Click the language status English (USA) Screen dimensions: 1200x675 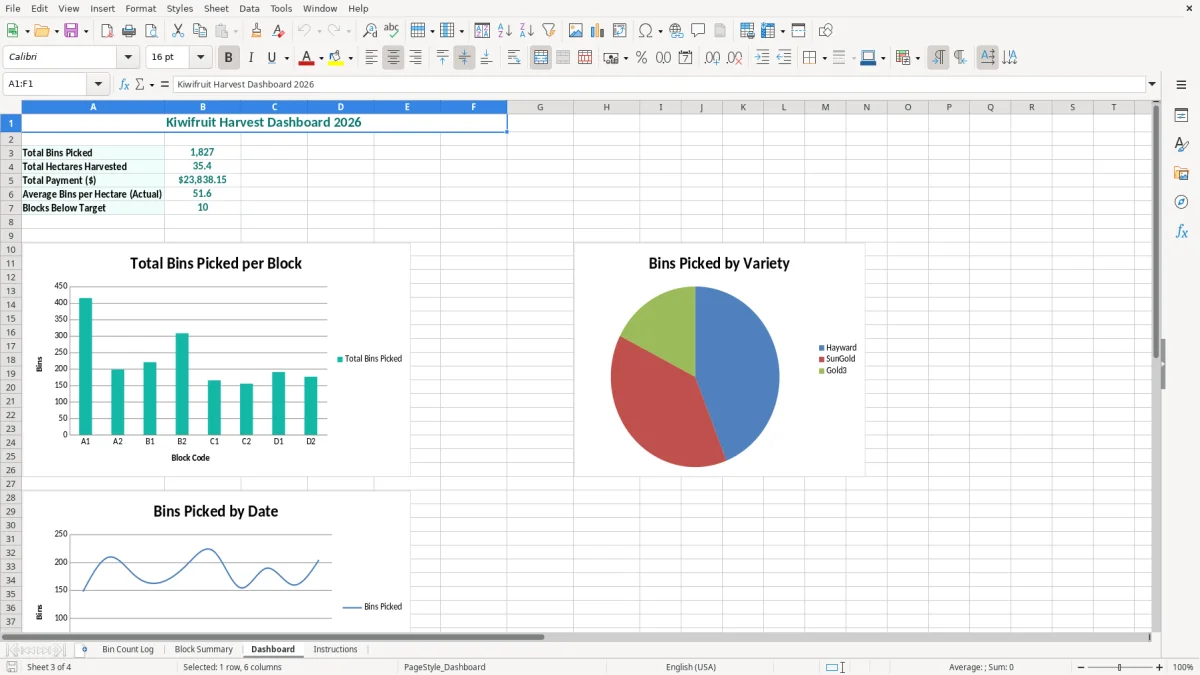point(691,667)
